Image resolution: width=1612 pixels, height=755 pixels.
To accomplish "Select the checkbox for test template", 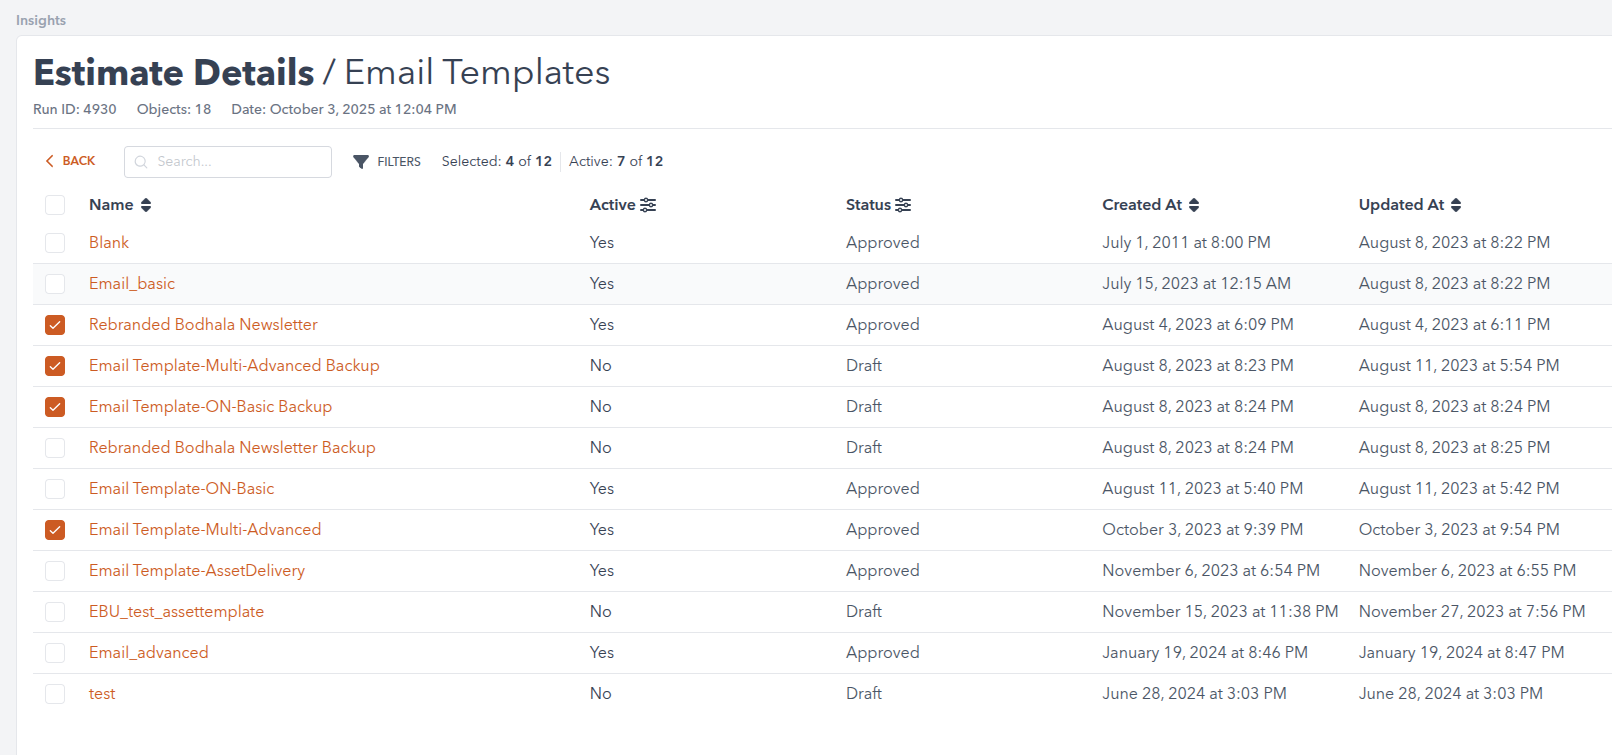I will (x=55, y=694).
